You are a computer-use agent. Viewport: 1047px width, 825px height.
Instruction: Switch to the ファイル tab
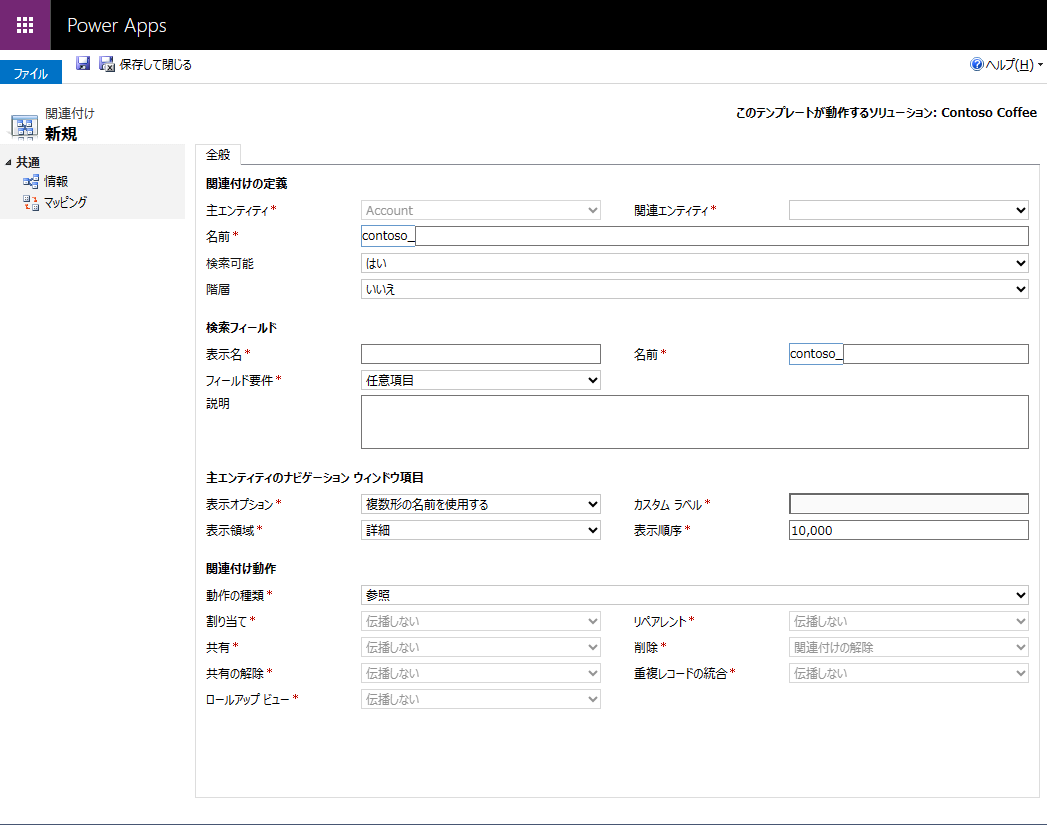coord(30,72)
